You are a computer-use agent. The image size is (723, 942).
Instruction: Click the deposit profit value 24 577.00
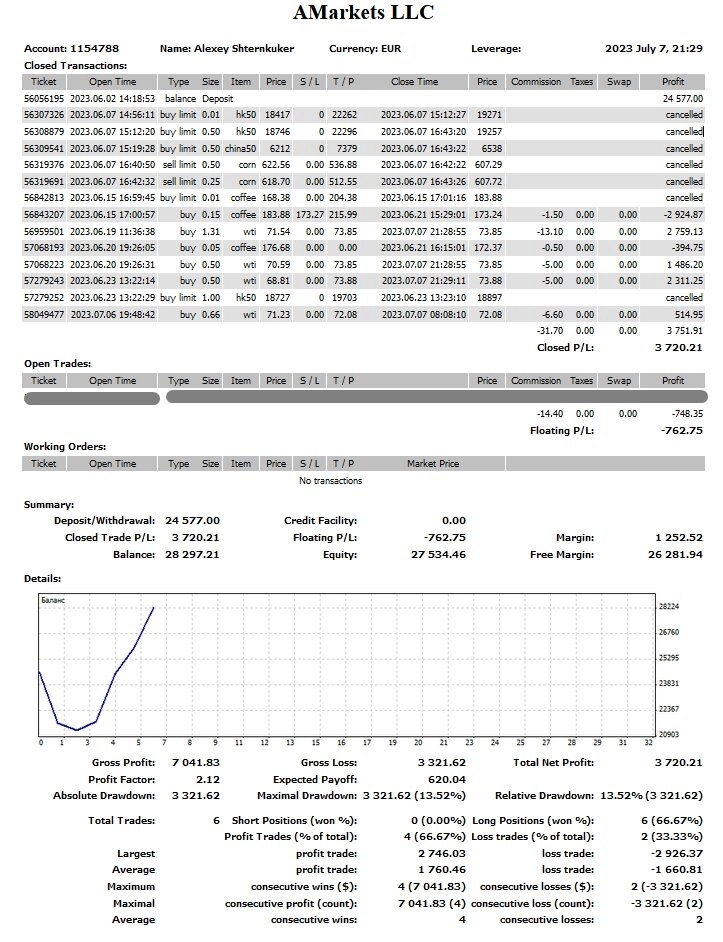point(682,99)
